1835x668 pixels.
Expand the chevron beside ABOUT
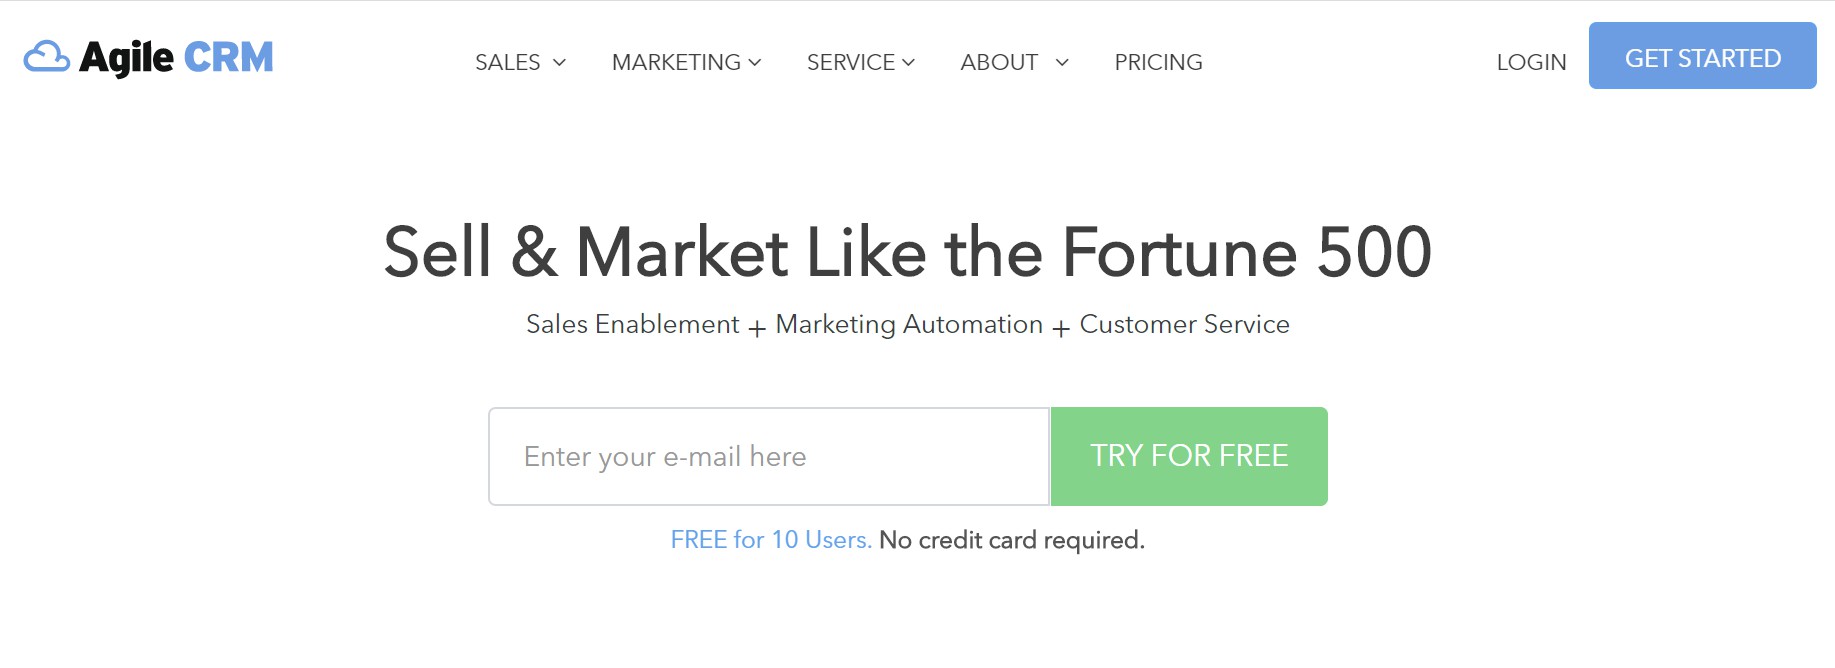tap(1062, 63)
